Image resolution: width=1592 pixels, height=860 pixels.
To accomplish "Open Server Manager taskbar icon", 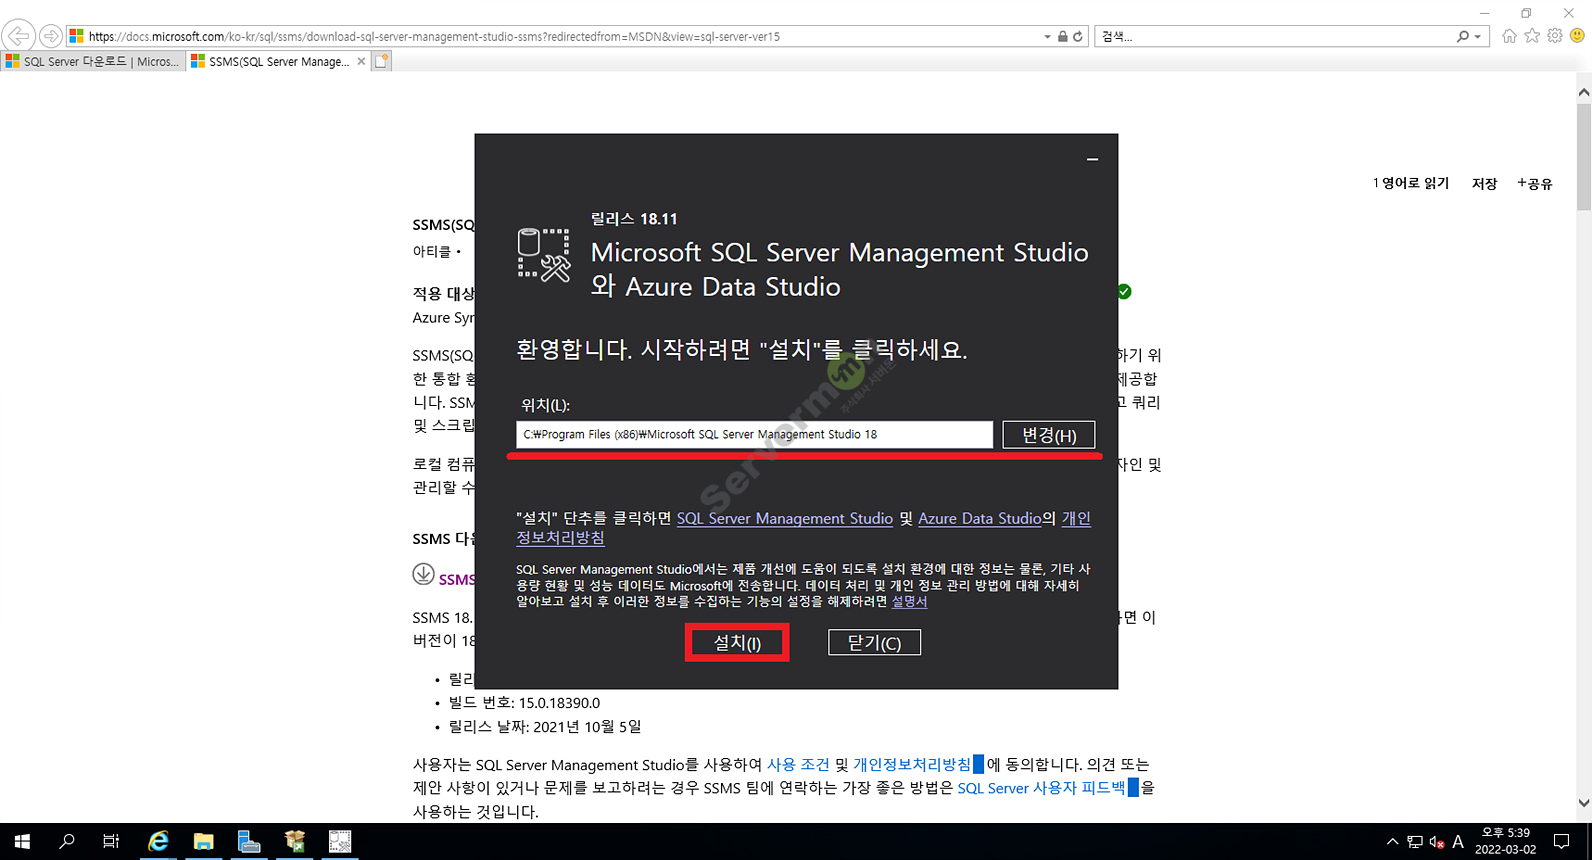I will coord(249,841).
